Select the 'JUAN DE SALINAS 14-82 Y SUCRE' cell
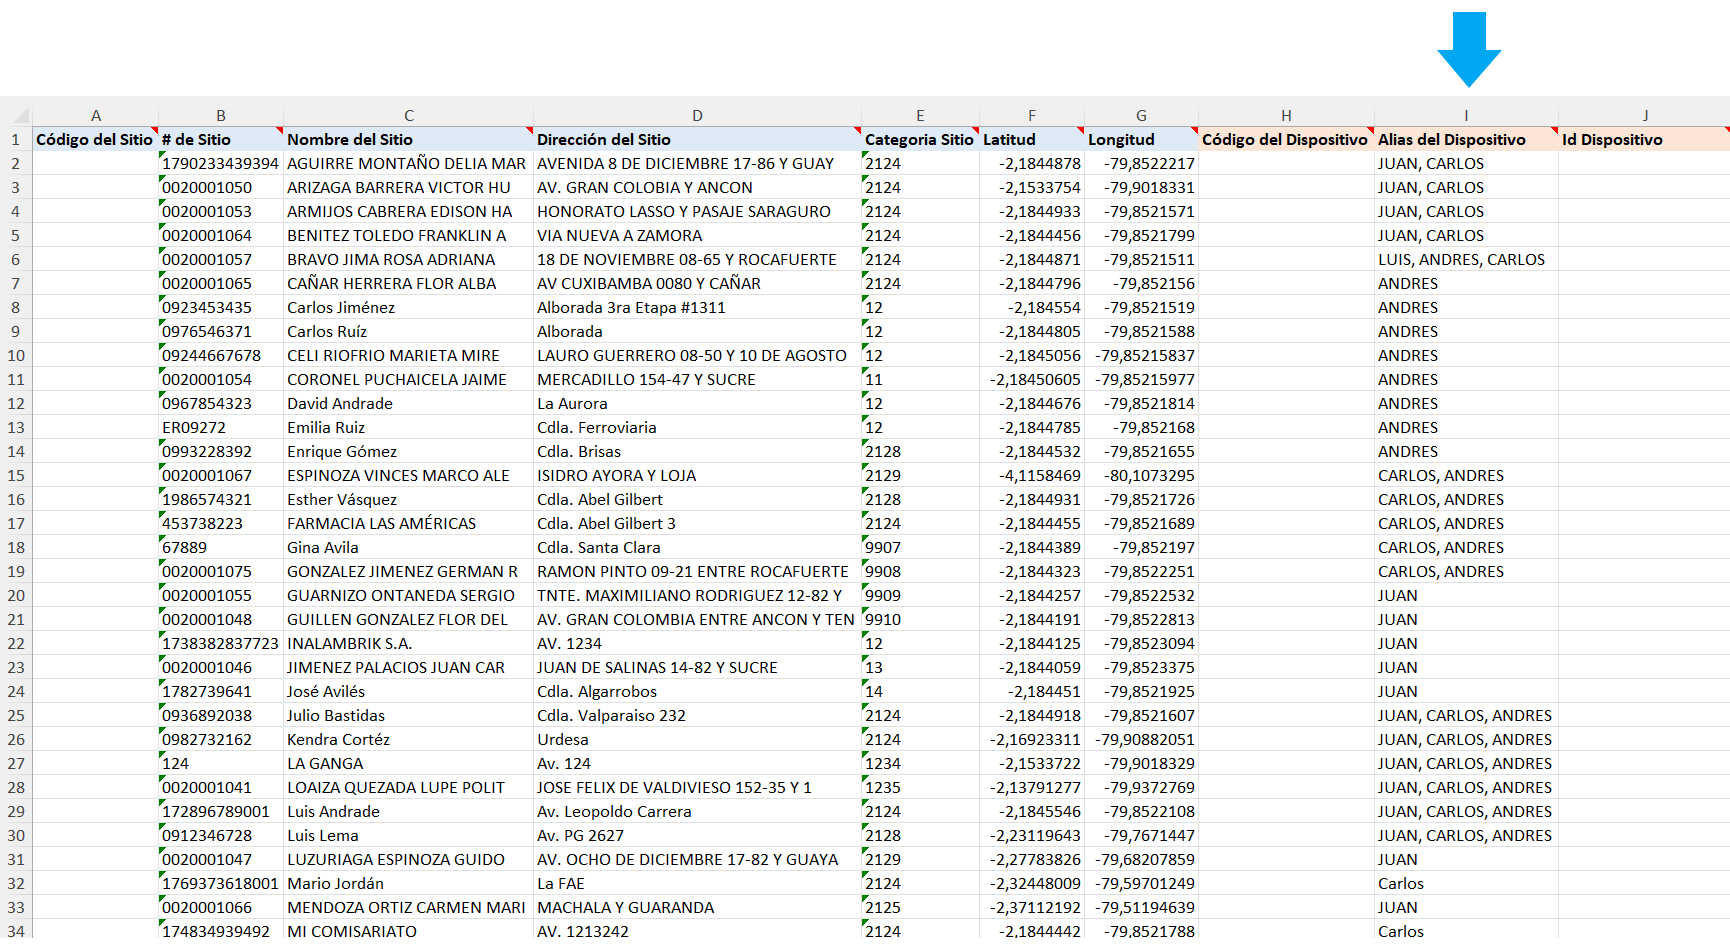This screenshot has width=1730, height=944. click(x=697, y=667)
